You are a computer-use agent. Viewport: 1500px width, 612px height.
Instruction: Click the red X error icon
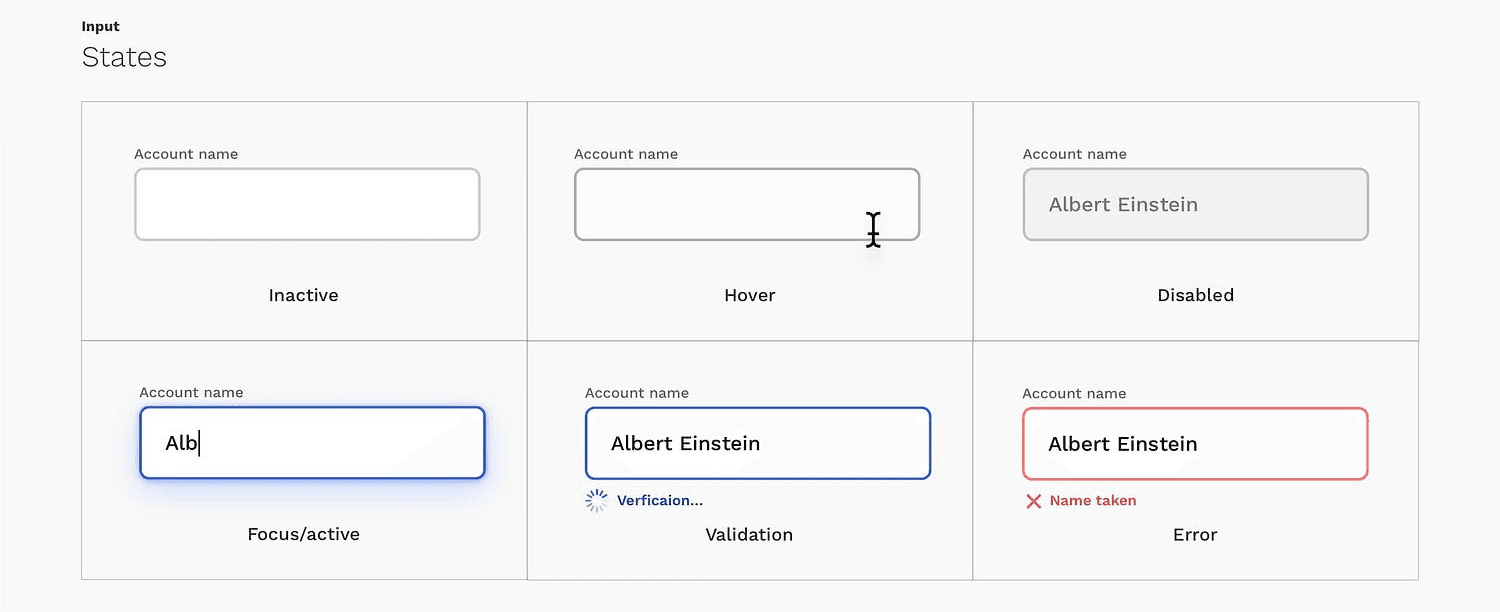[1034, 501]
